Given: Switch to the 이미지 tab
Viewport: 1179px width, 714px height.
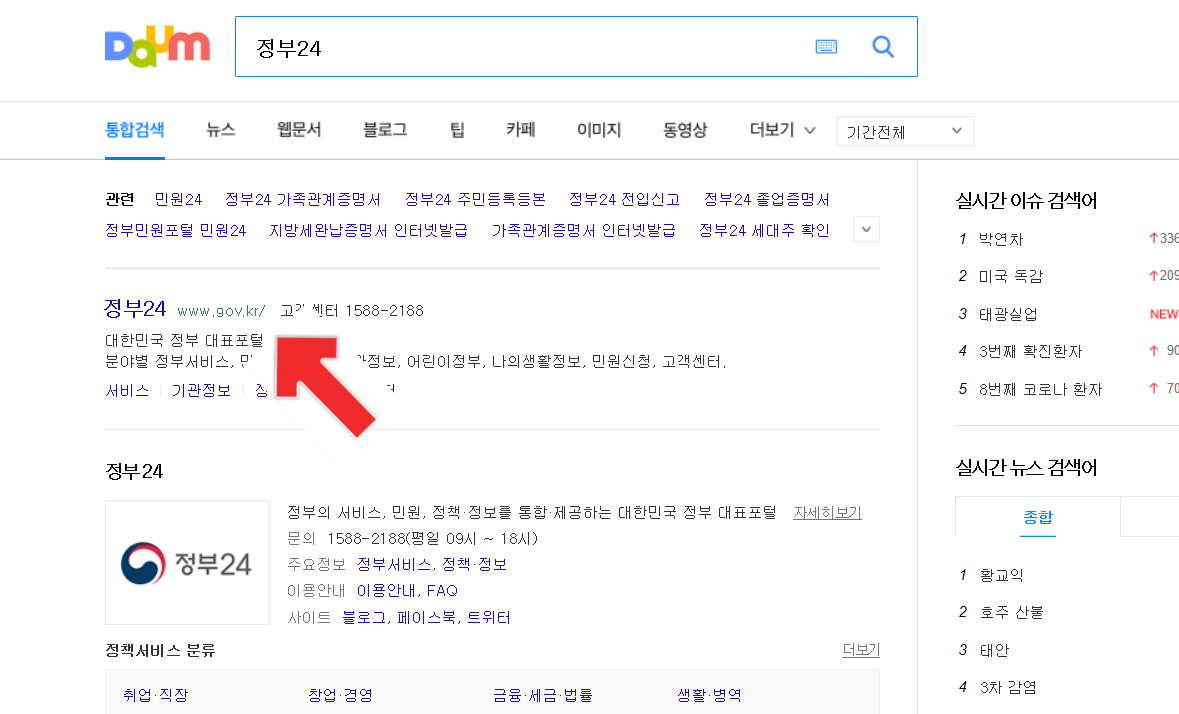Looking at the screenshot, I should click(599, 129).
